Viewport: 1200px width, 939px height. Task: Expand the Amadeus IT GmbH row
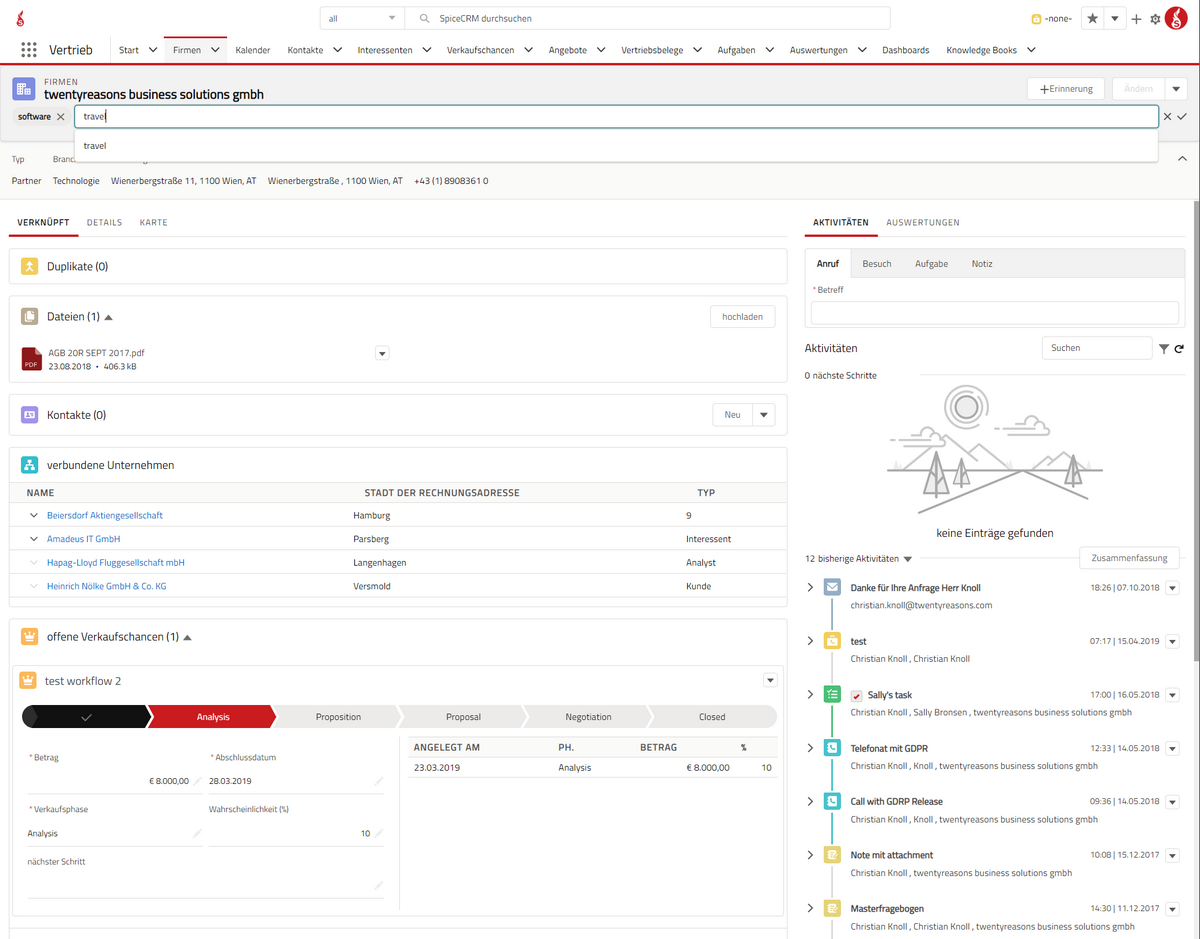click(33, 539)
